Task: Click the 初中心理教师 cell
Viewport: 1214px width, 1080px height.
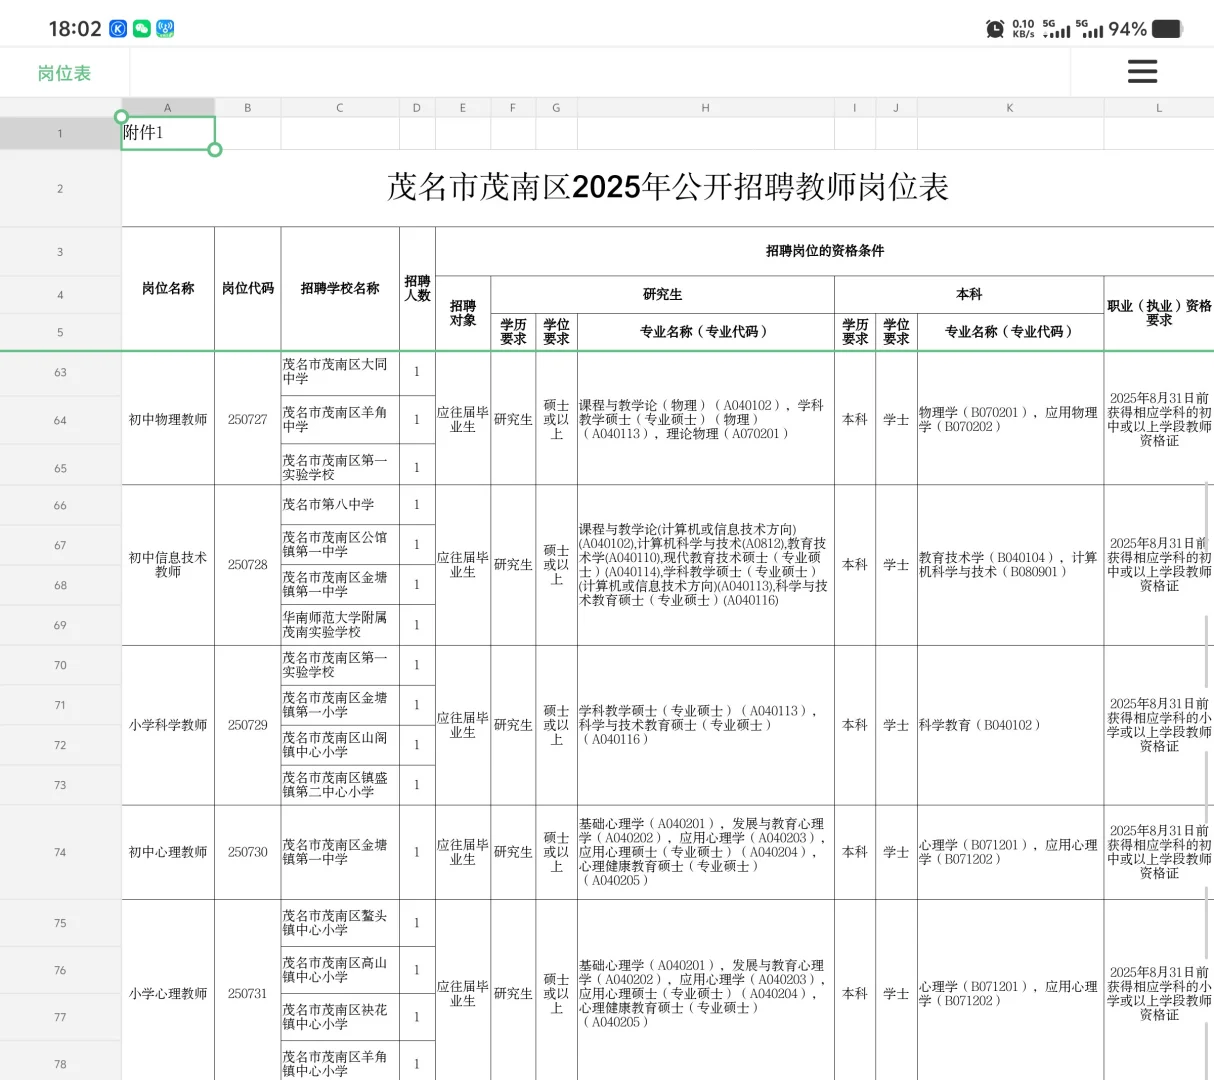Action: pos(168,852)
